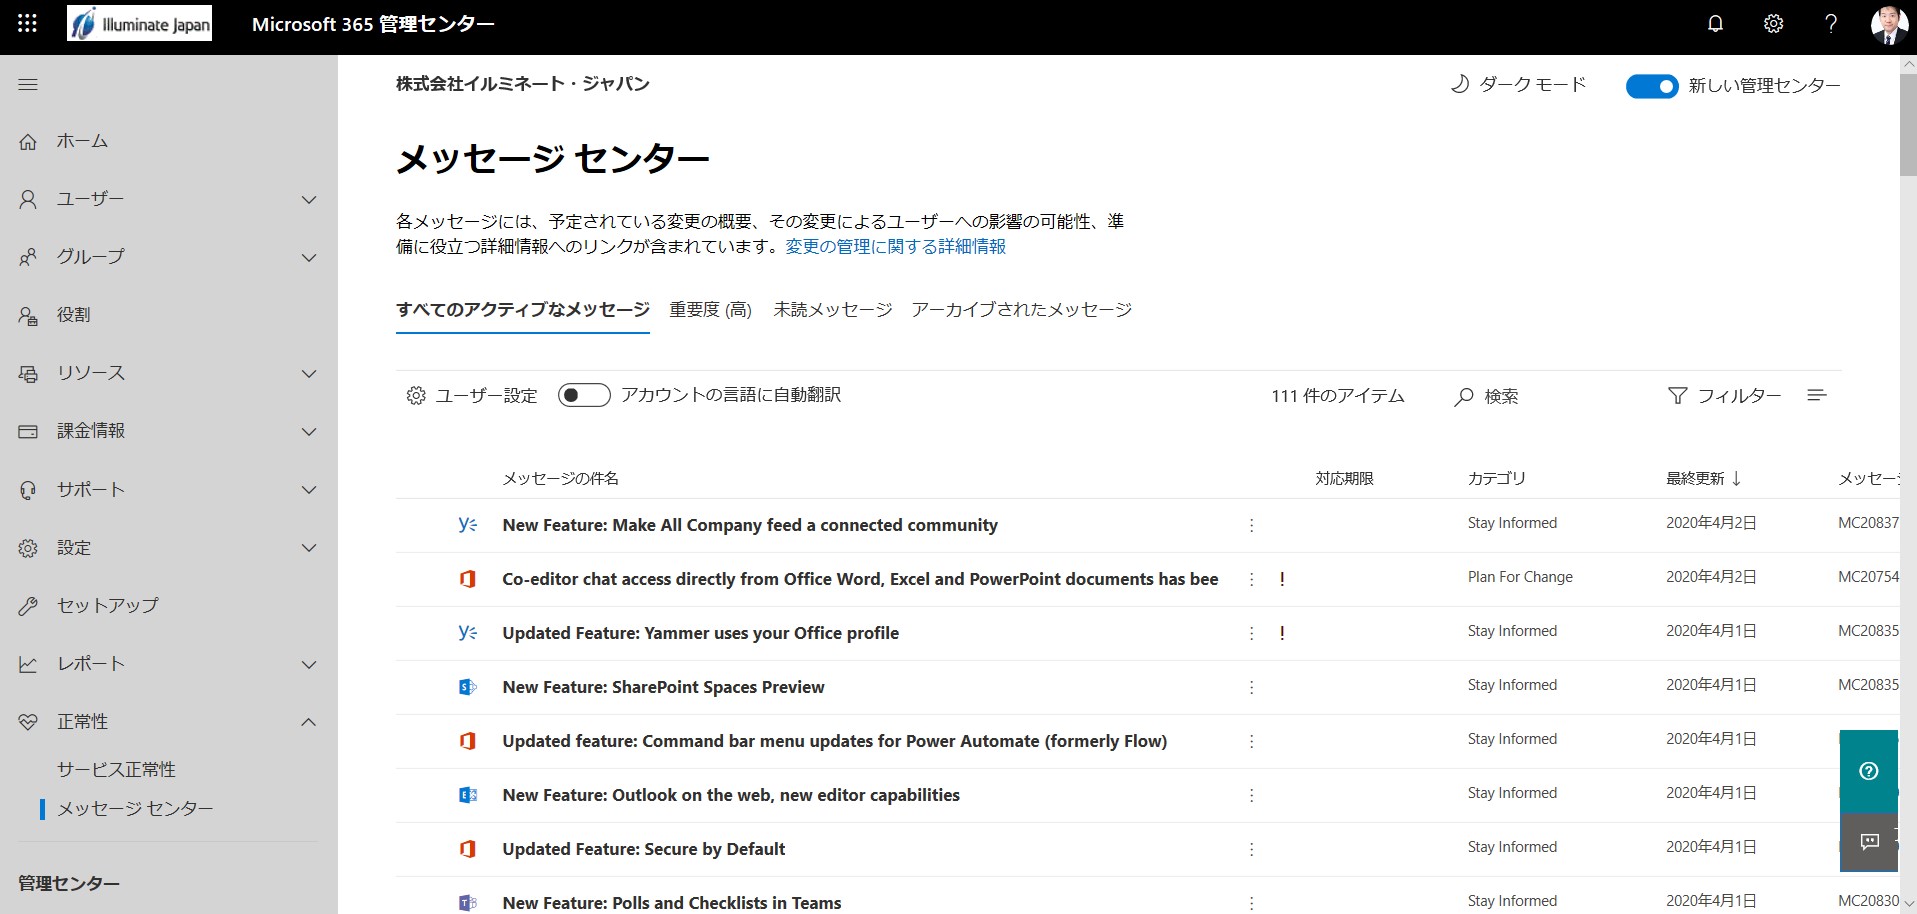Open the teal help floating button

click(x=1869, y=771)
